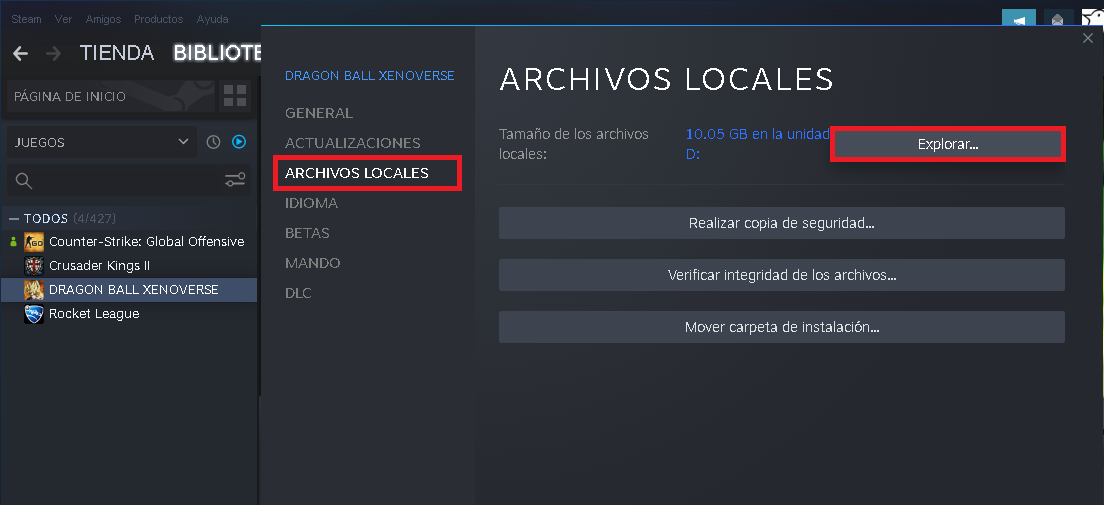1104x505 pixels.
Task: Go forward with the right arrow
Action: pos(54,54)
